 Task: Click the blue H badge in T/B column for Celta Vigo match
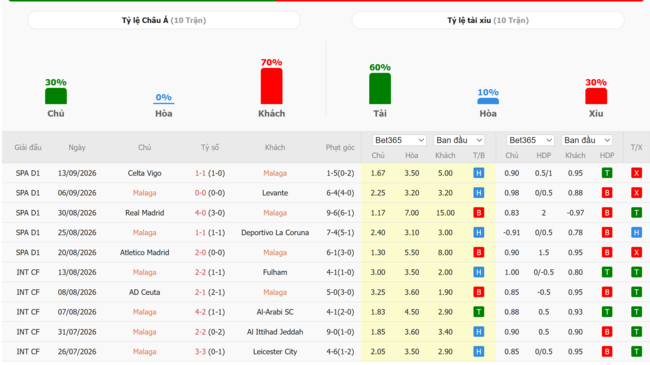point(478,173)
